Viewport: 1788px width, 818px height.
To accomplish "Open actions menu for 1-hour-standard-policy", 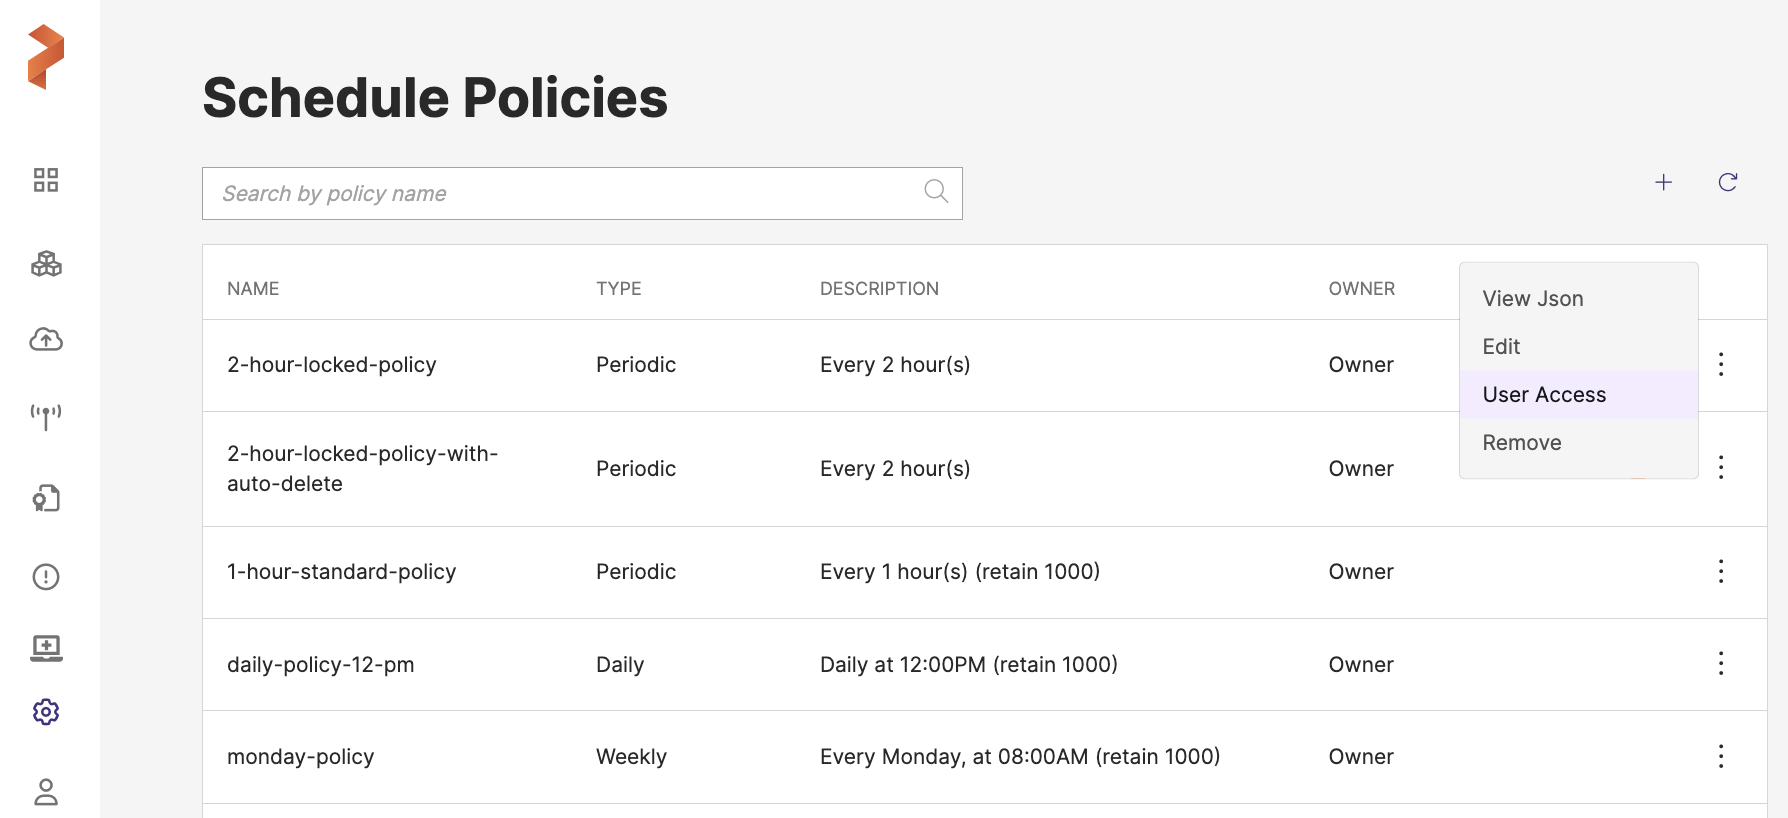I will [x=1721, y=571].
